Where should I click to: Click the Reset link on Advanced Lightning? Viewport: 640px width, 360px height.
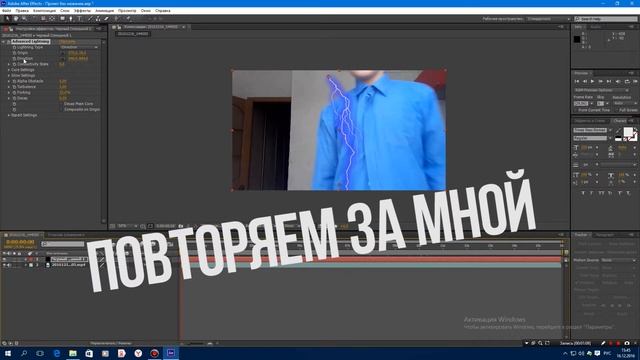(x=67, y=42)
